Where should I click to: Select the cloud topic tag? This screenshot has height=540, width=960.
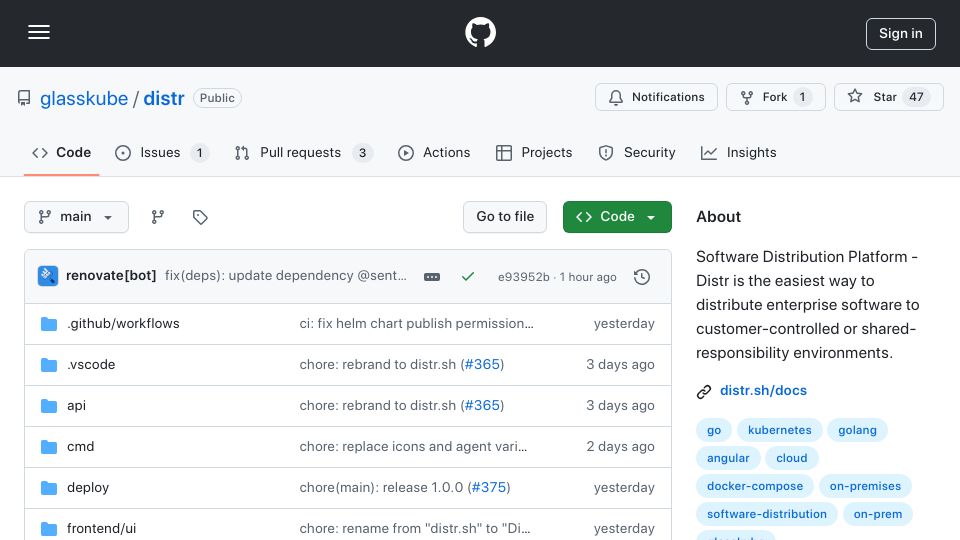[x=792, y=458]
